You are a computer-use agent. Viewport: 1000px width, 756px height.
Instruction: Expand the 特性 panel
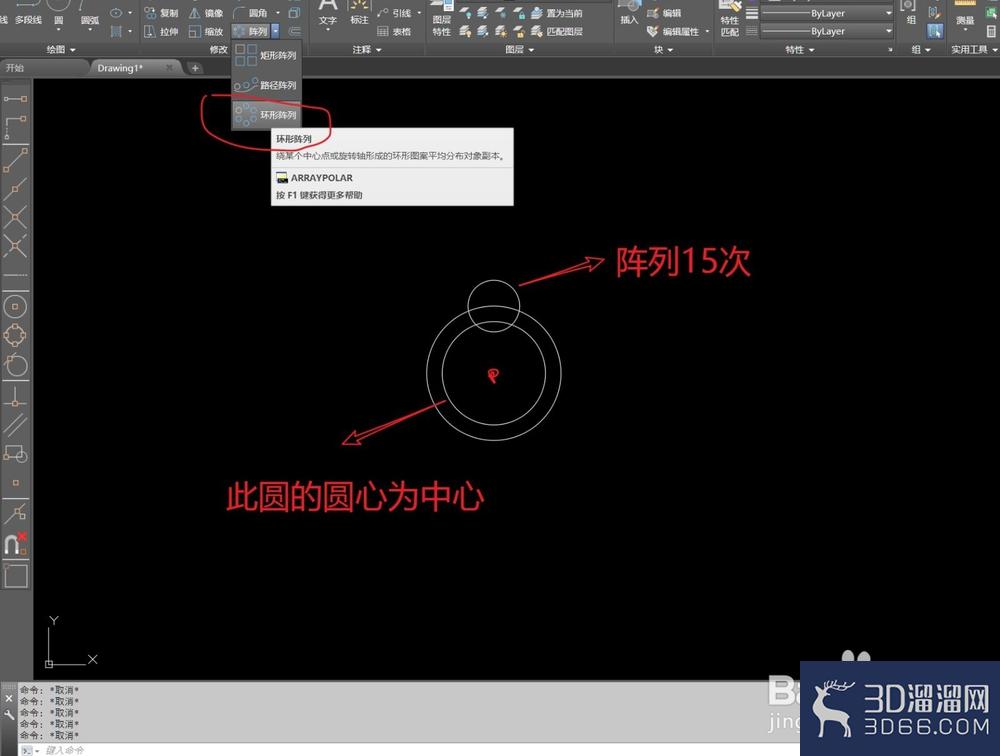click(800, 49)
